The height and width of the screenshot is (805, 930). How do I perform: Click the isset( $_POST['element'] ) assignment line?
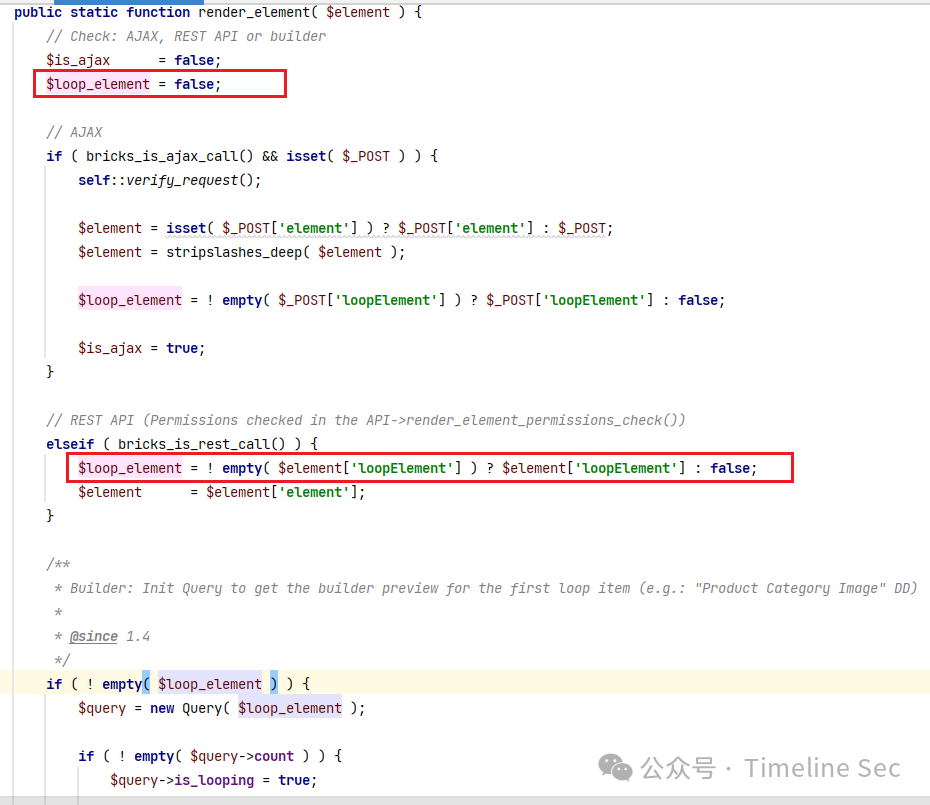(345, 228)
